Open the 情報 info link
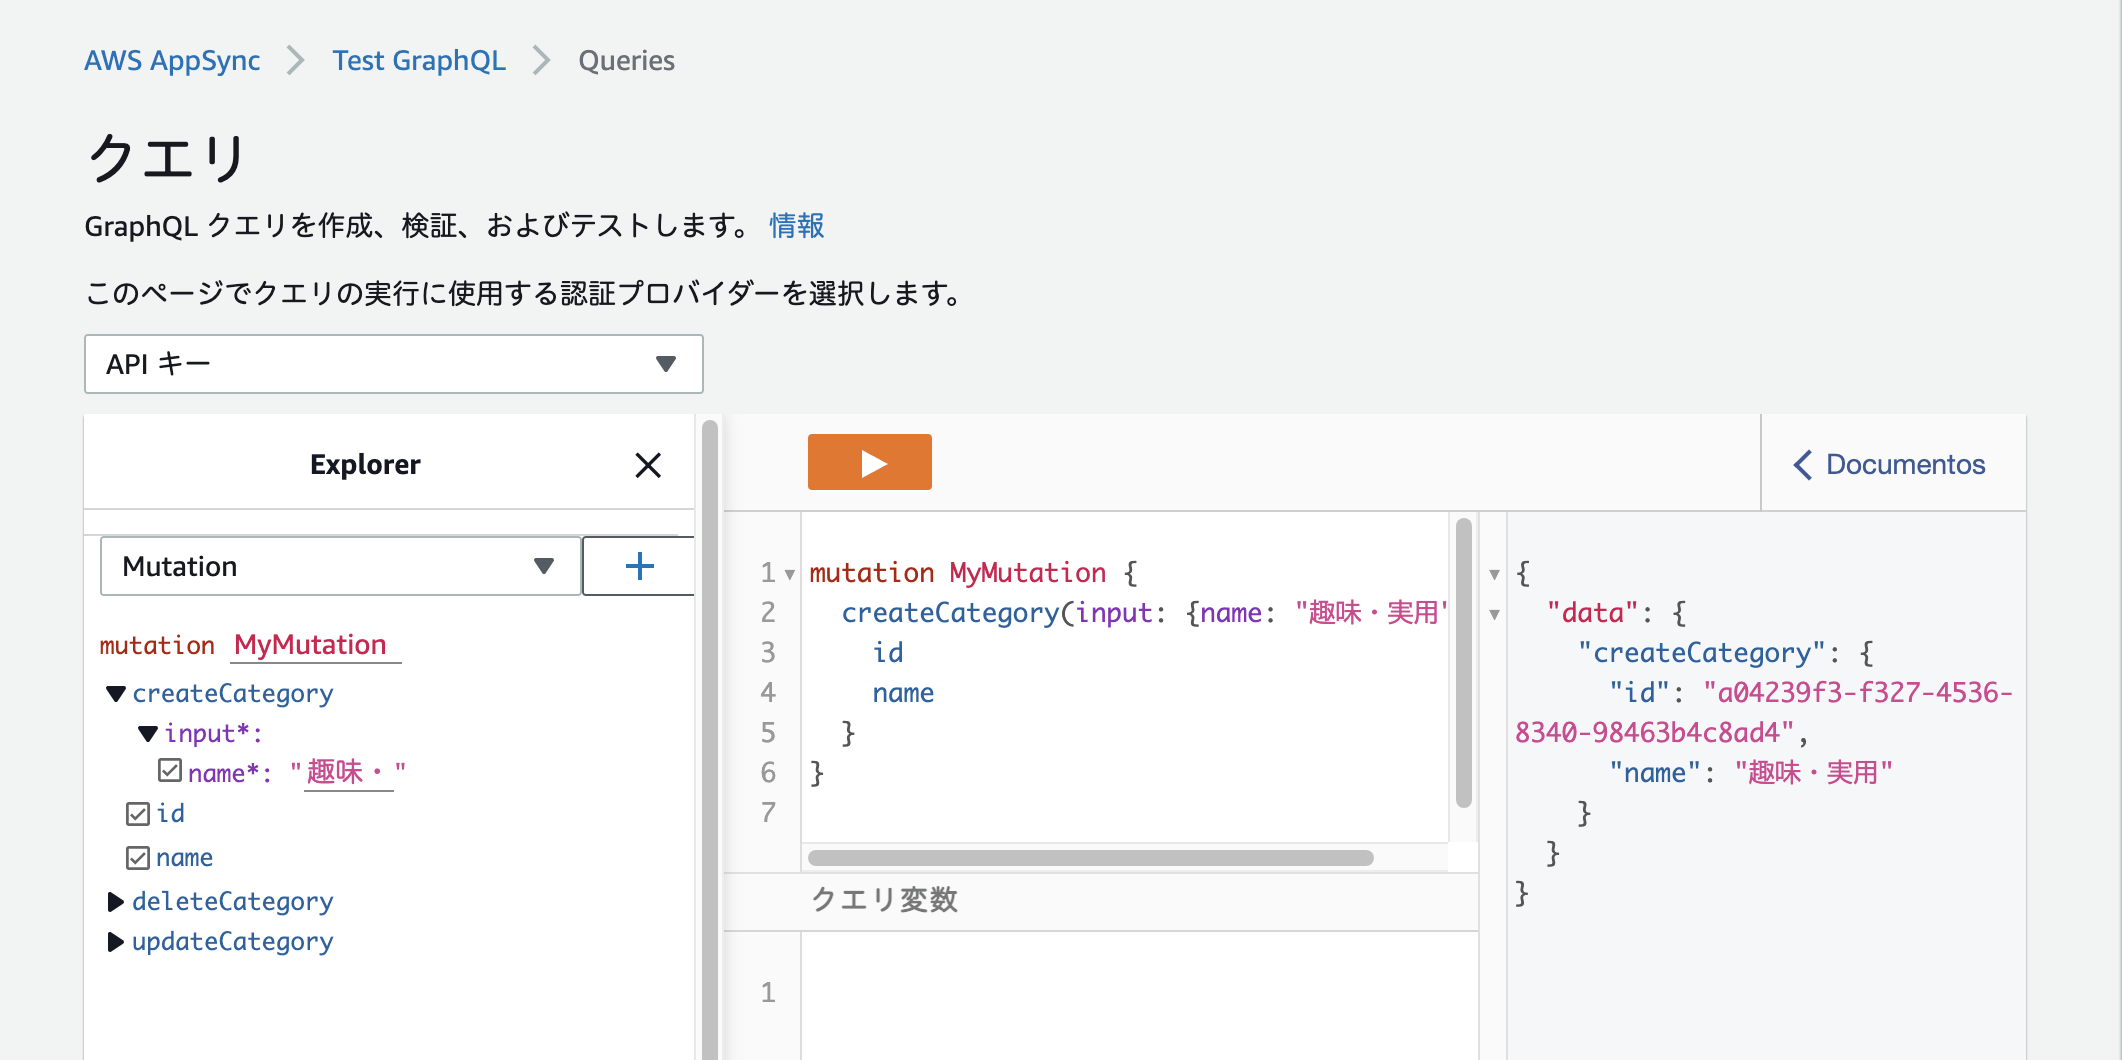The image size is (2122, 1060). [x=797, y=226]
